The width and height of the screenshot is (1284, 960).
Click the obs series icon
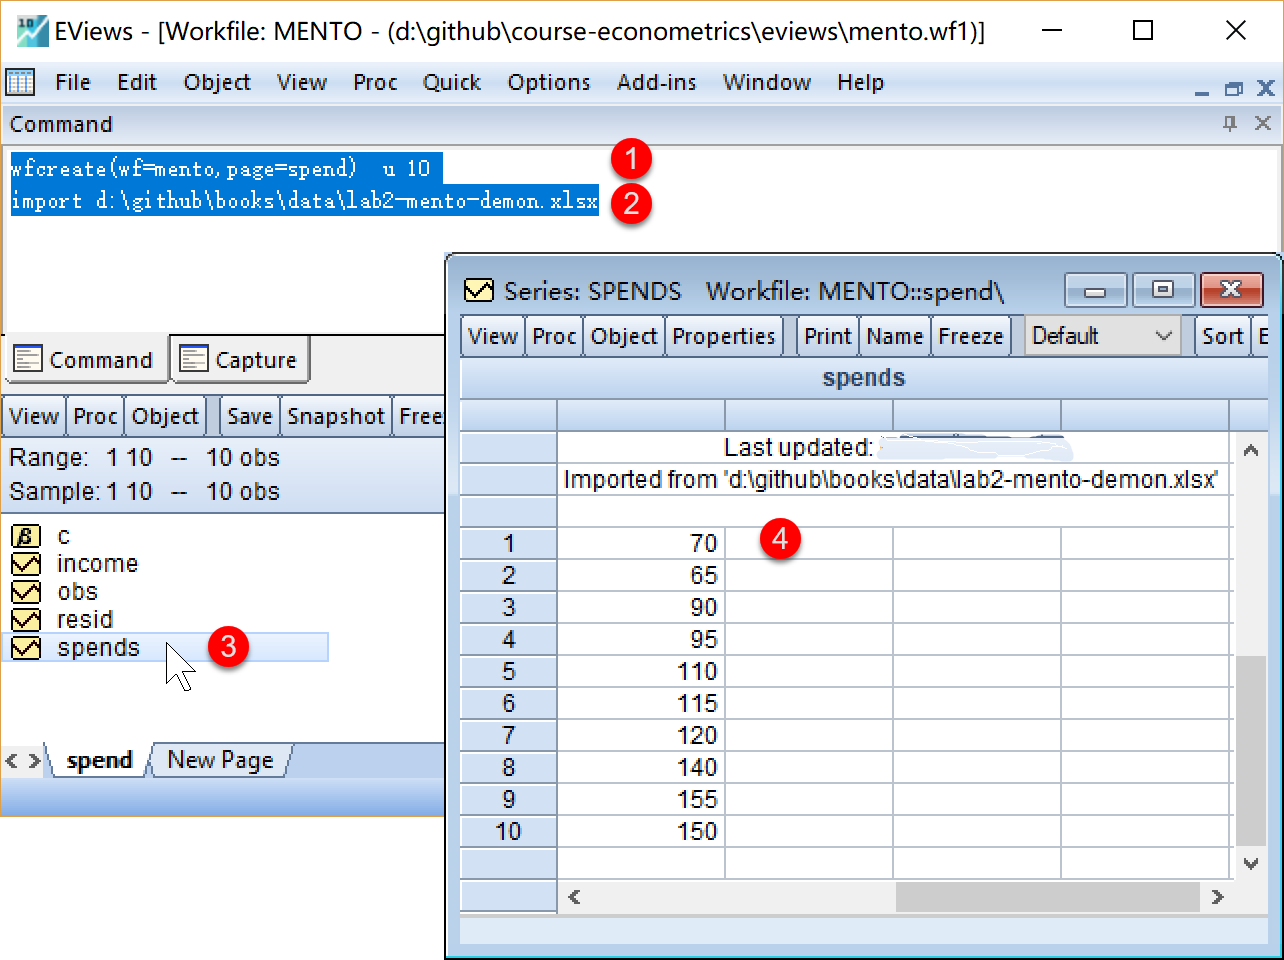26,592
